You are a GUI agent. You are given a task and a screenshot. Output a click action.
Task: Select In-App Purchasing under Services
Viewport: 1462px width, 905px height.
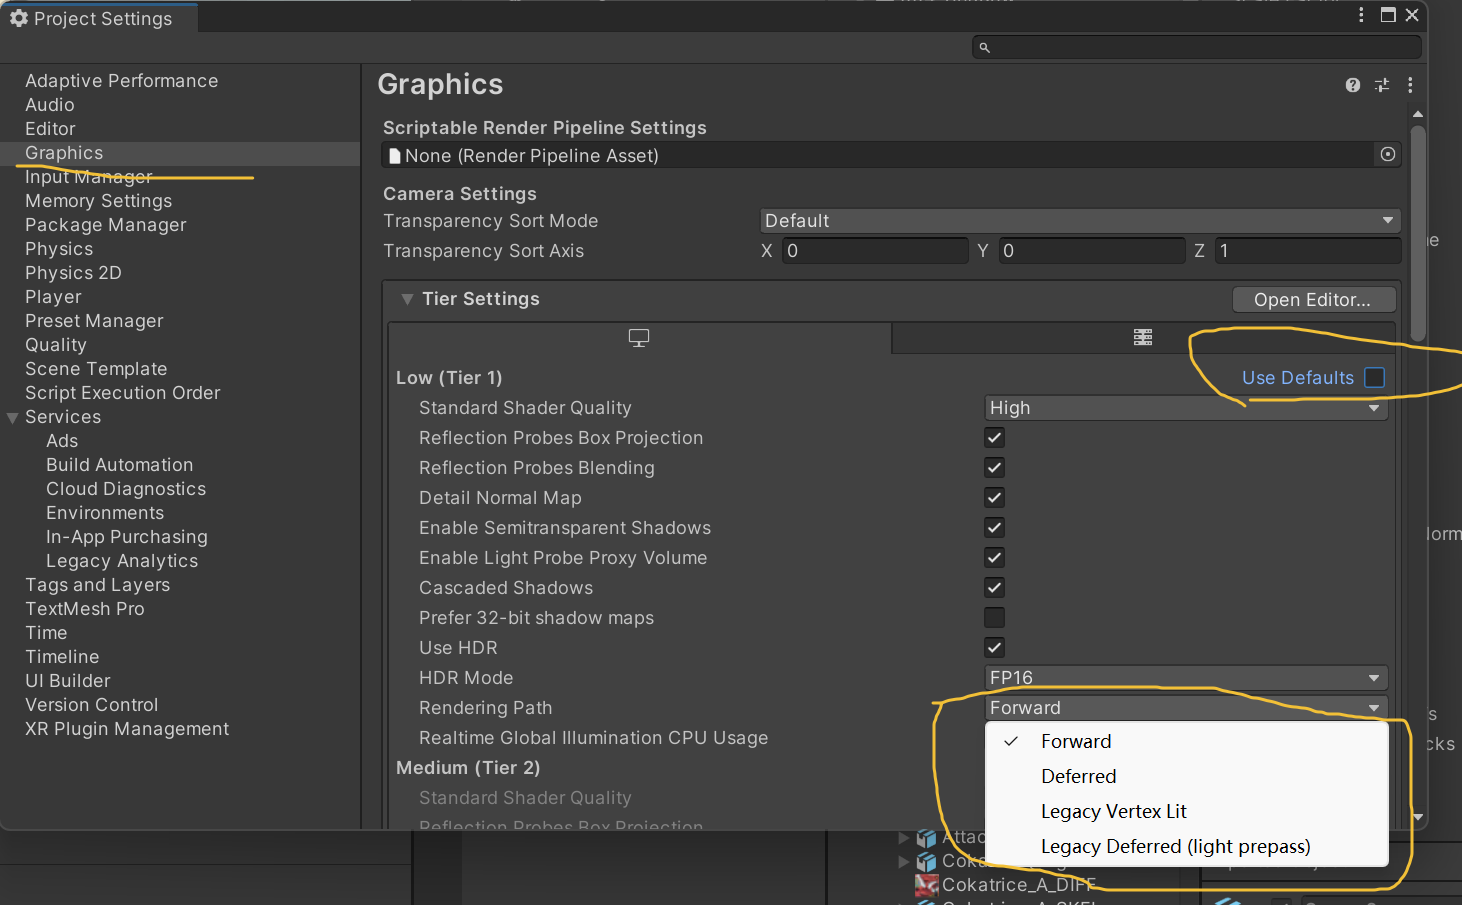click(126, 536)
